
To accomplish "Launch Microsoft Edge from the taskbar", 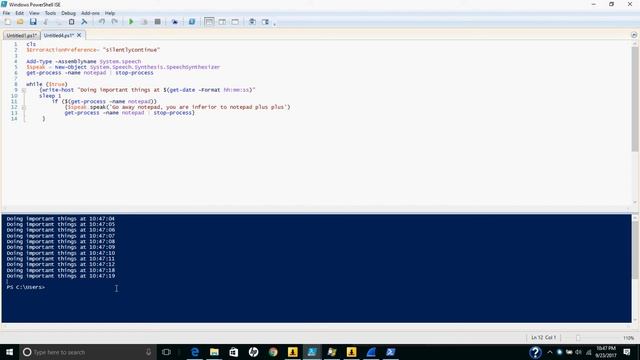I will (195, 352).
